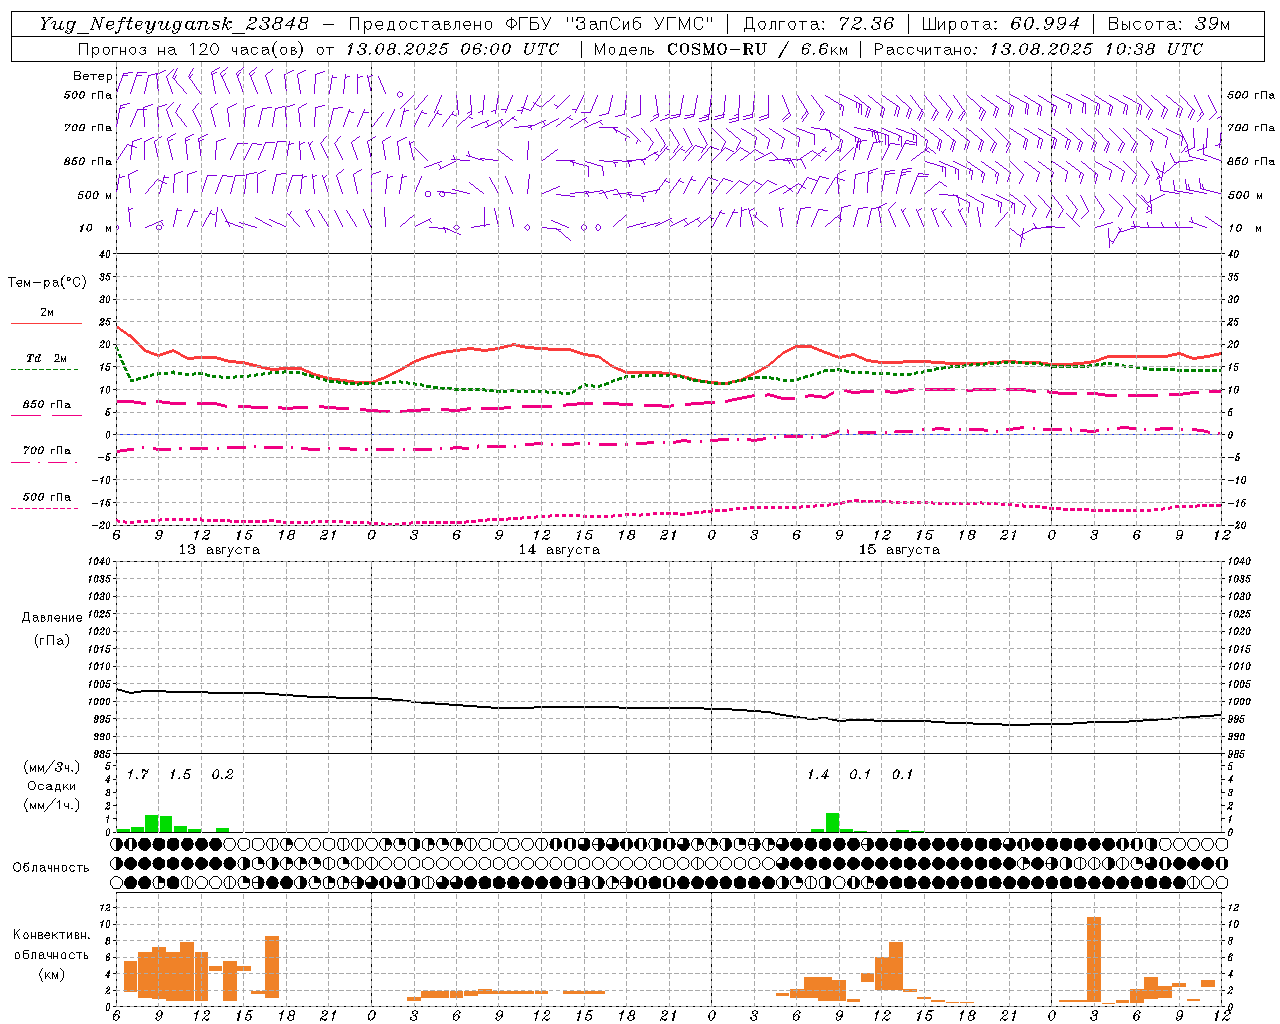Click the 1.4 precipitation total value
Viewport: 1280px width, 1024px height.
[818, 775]
